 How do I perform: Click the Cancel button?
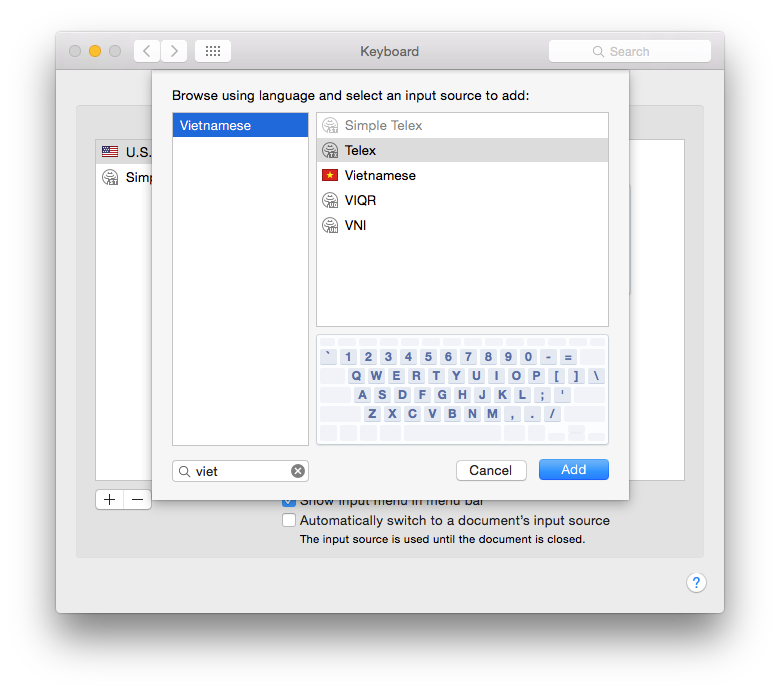[491, 470]
